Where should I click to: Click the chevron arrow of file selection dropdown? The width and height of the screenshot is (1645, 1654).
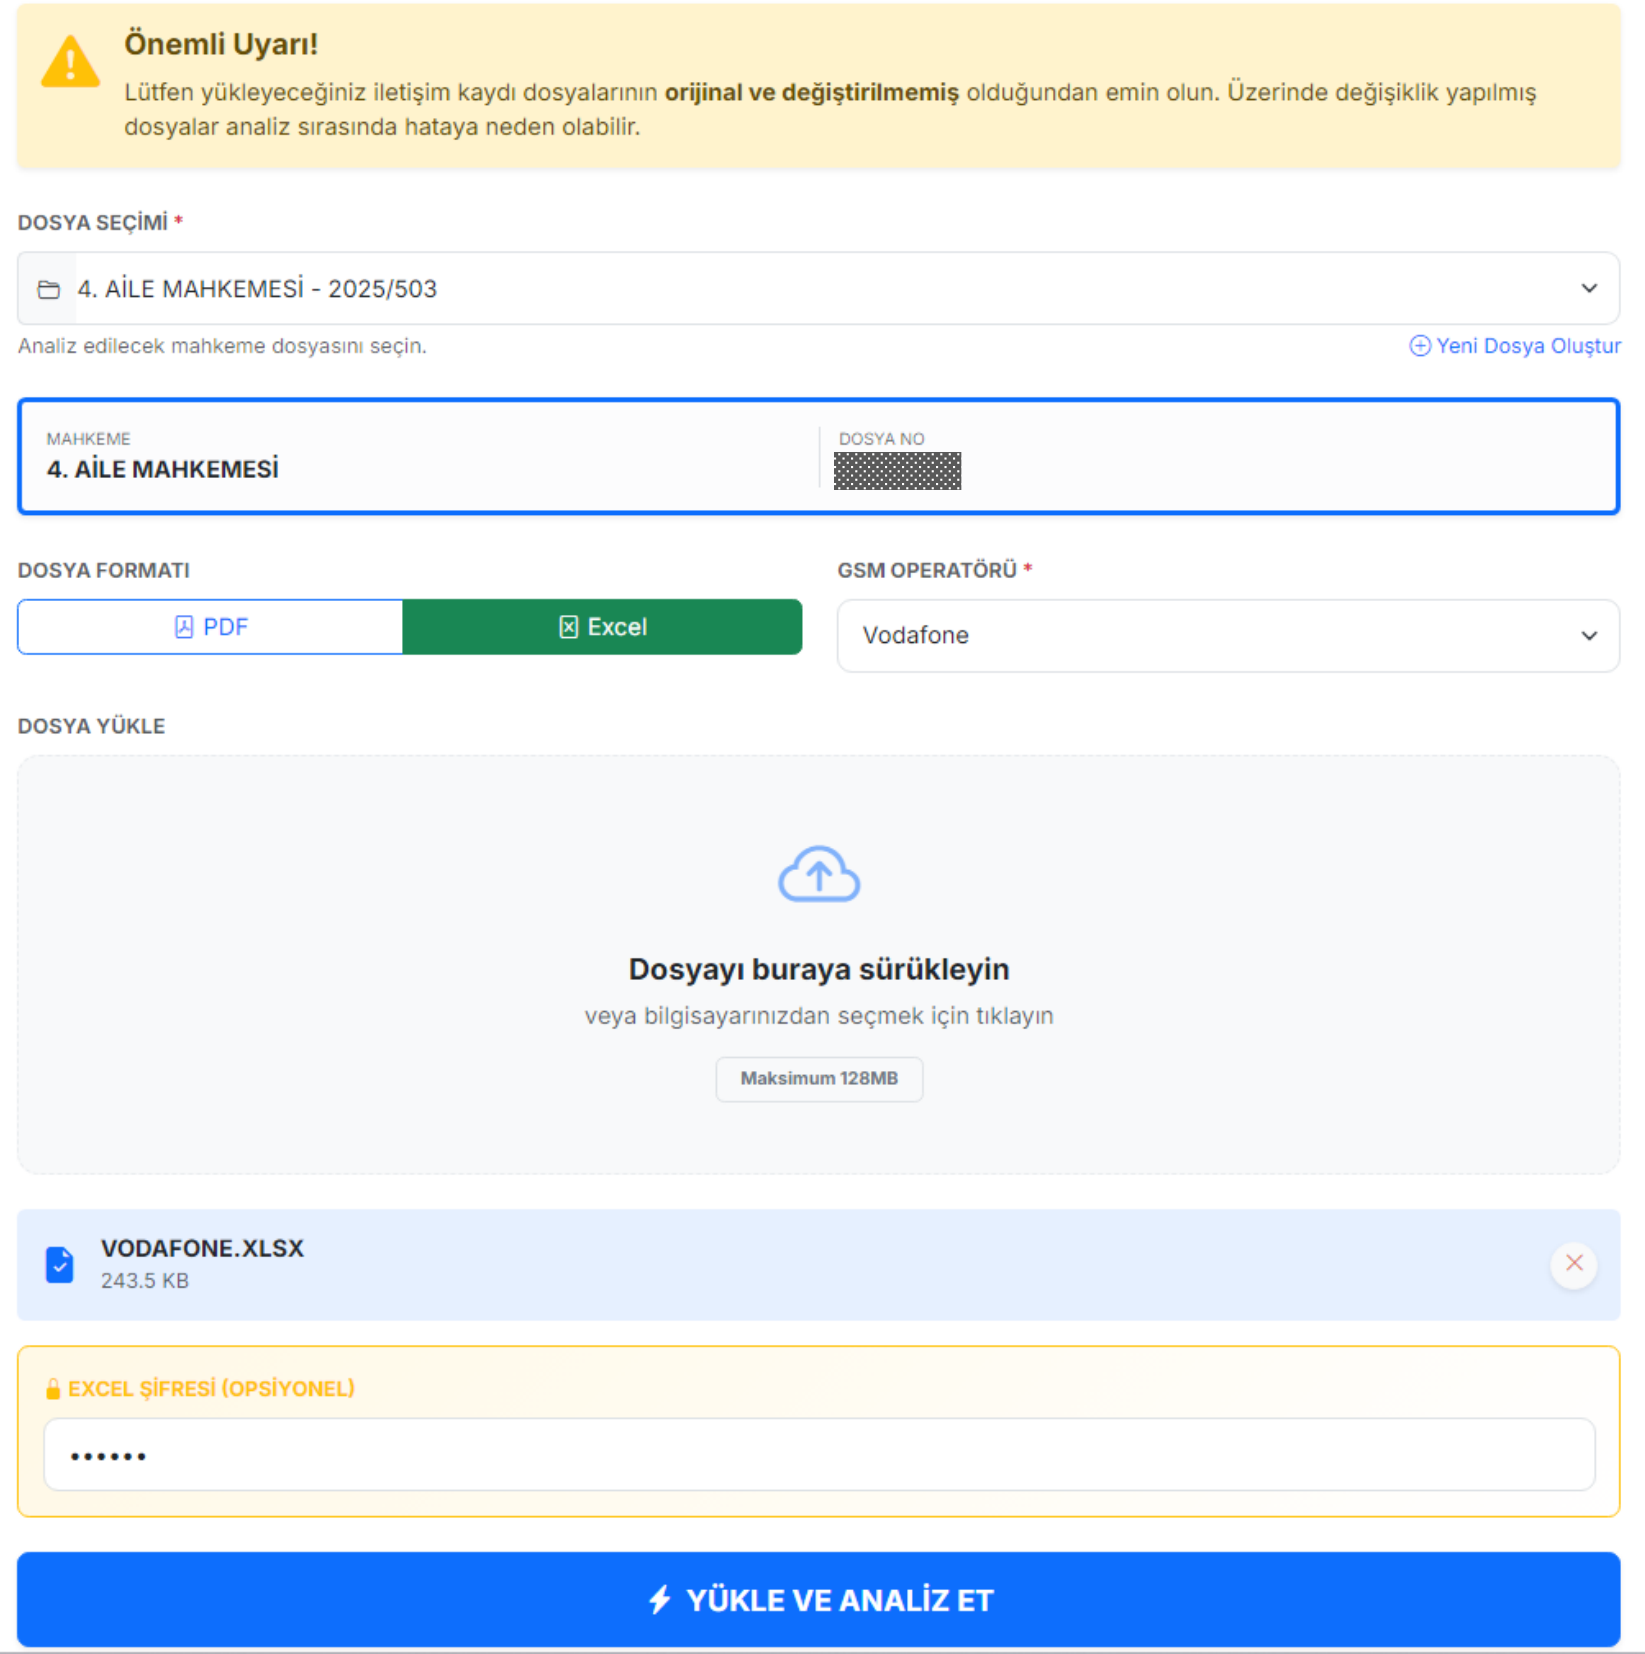point(1588,289)
